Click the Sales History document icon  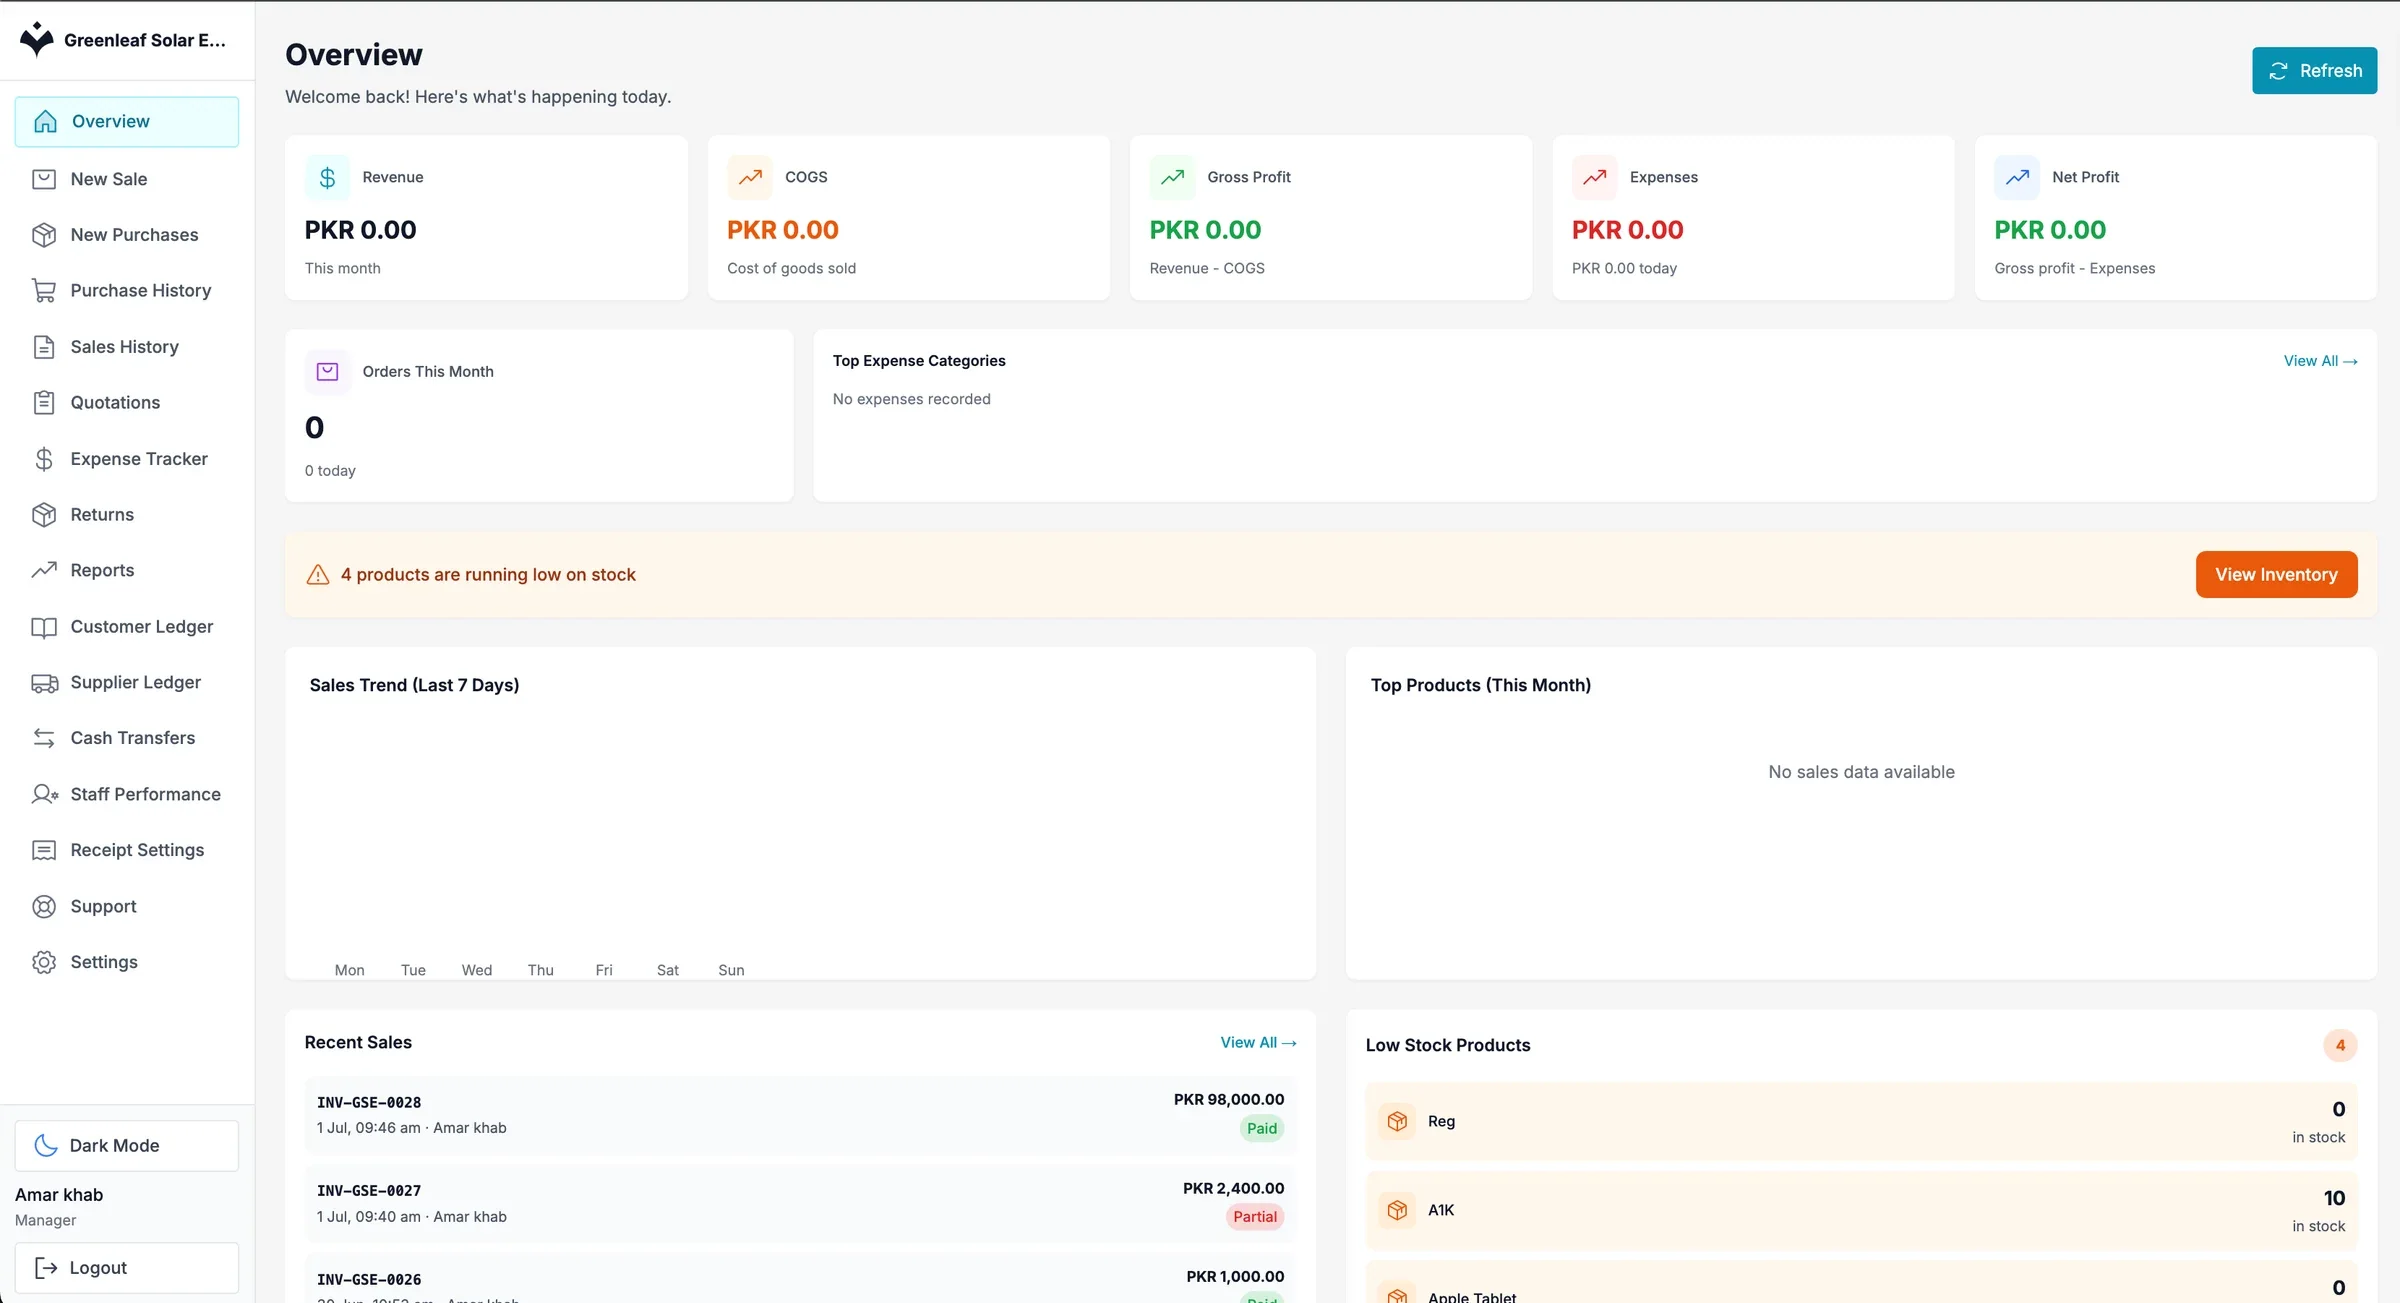[x=44, y=347]
